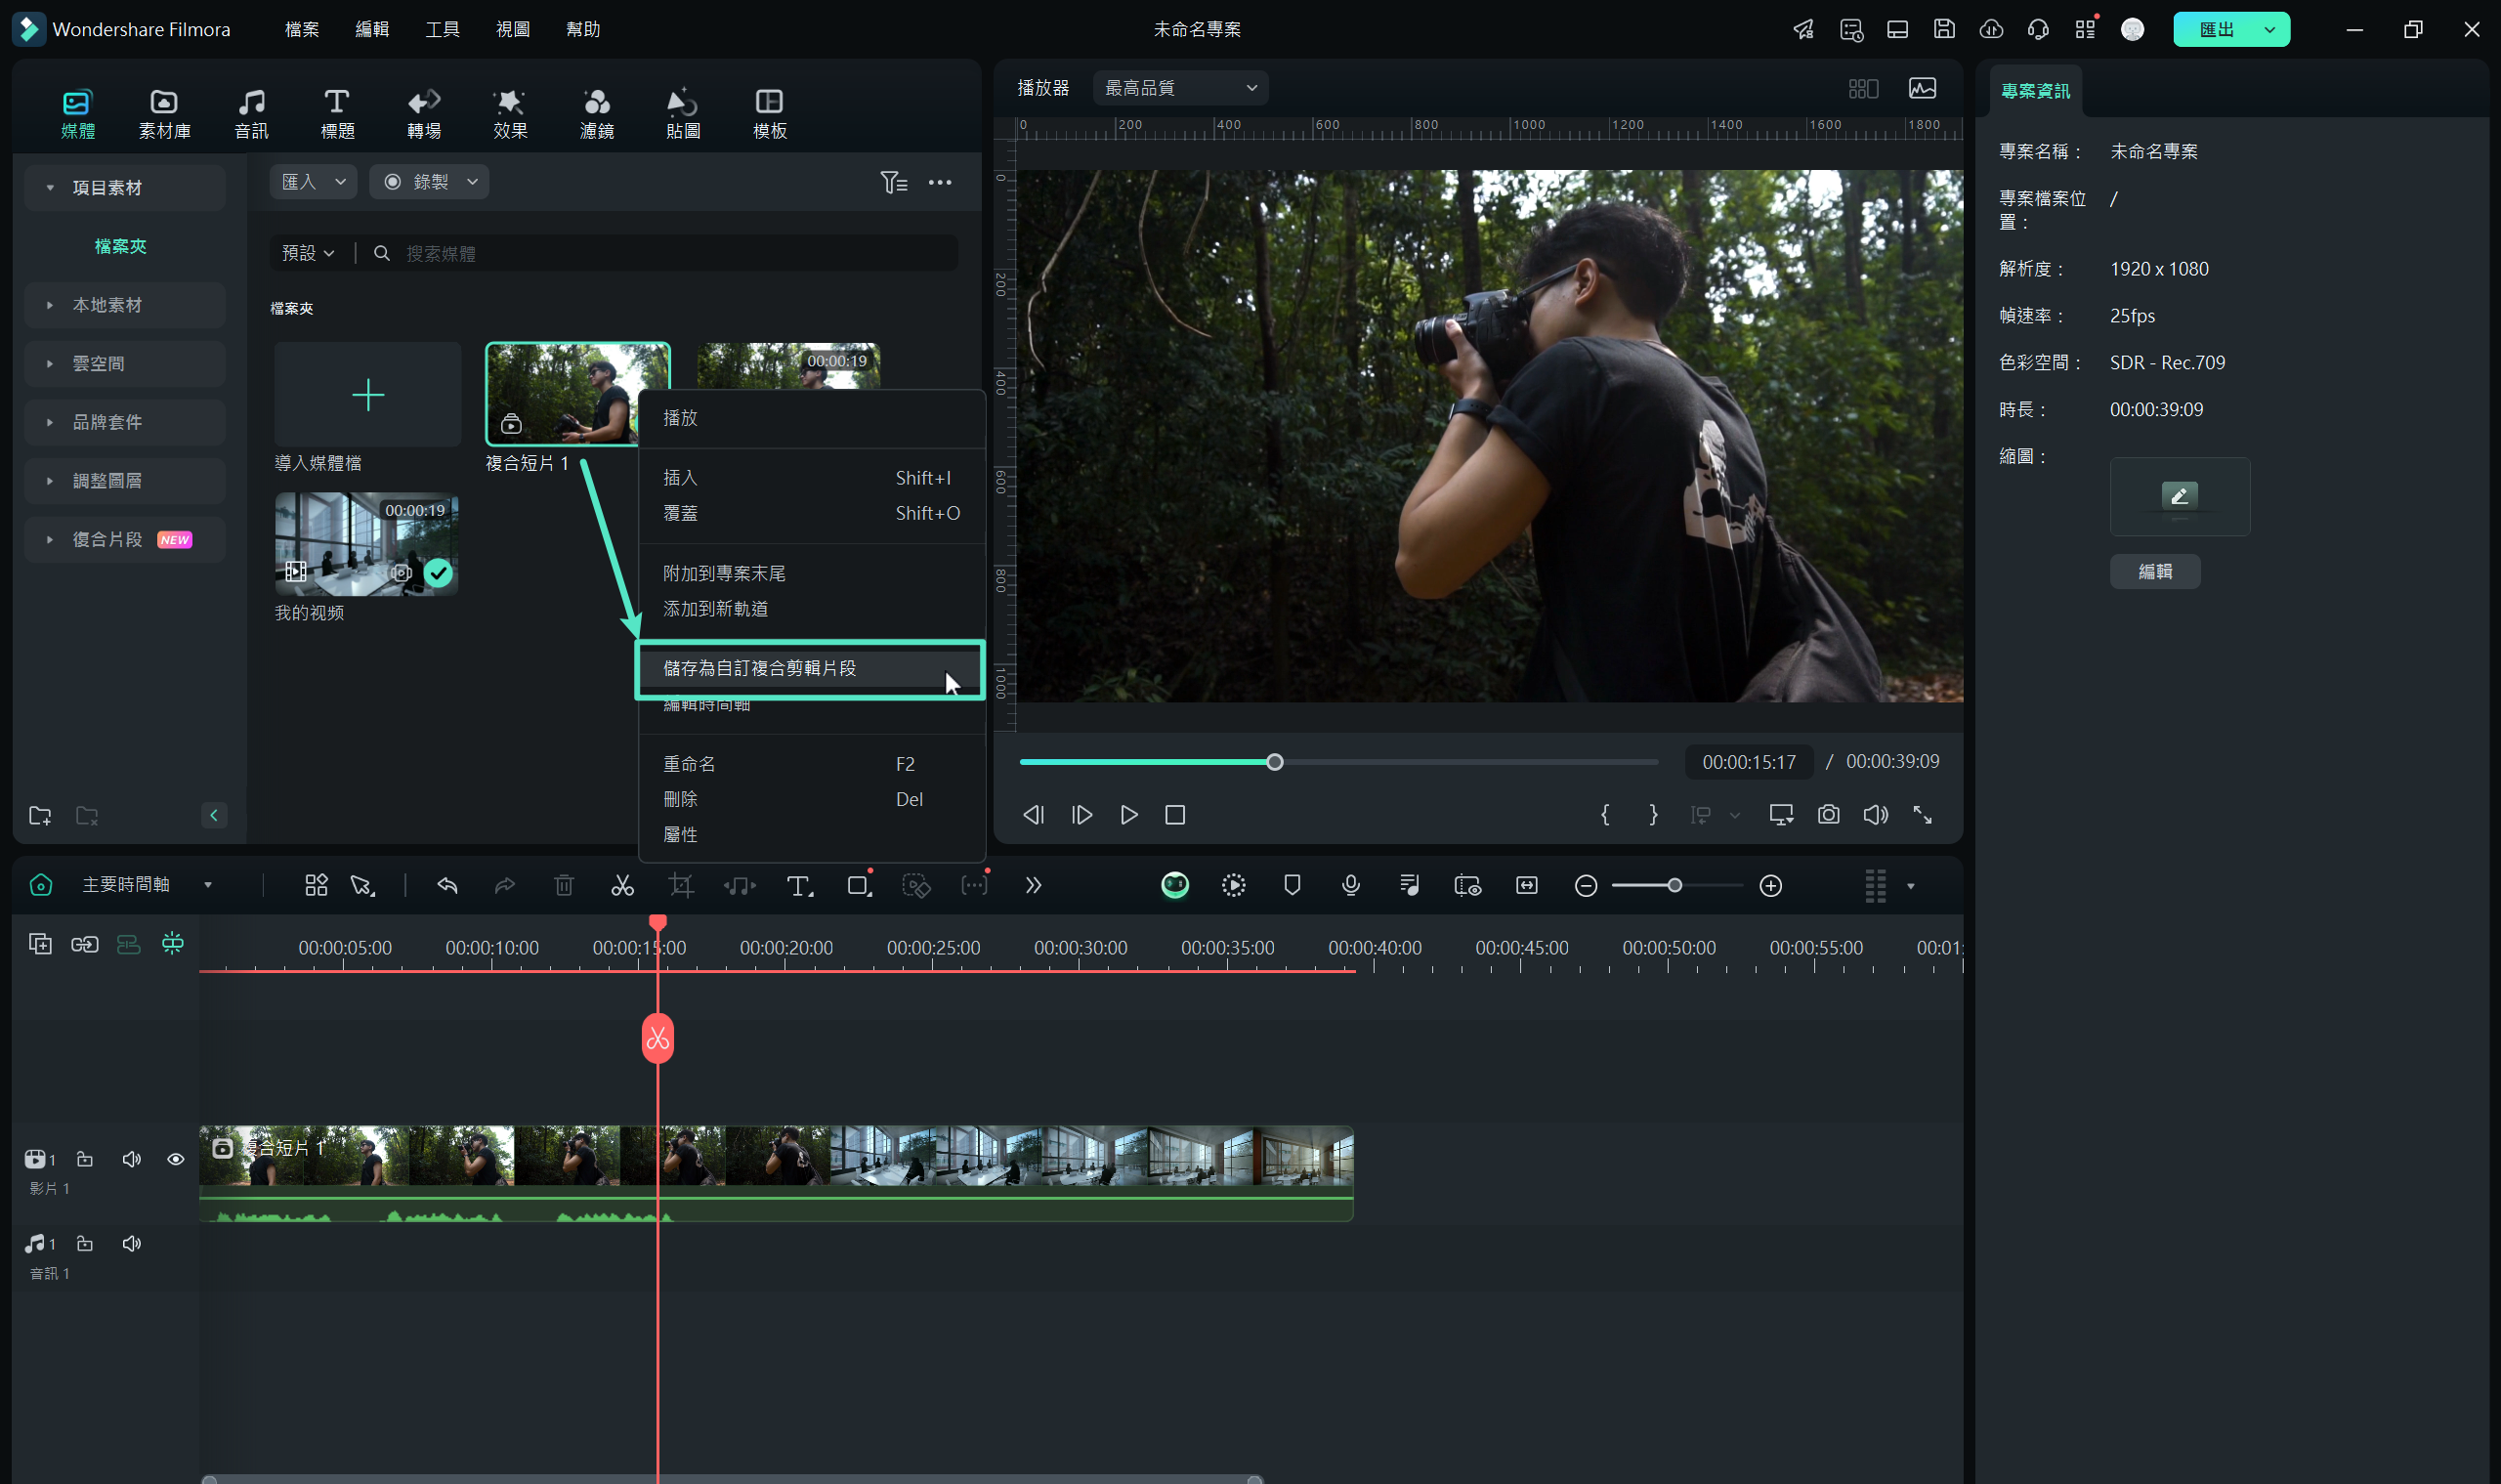Open the 最高品質 quality dropdown

tap(1180, 88)
